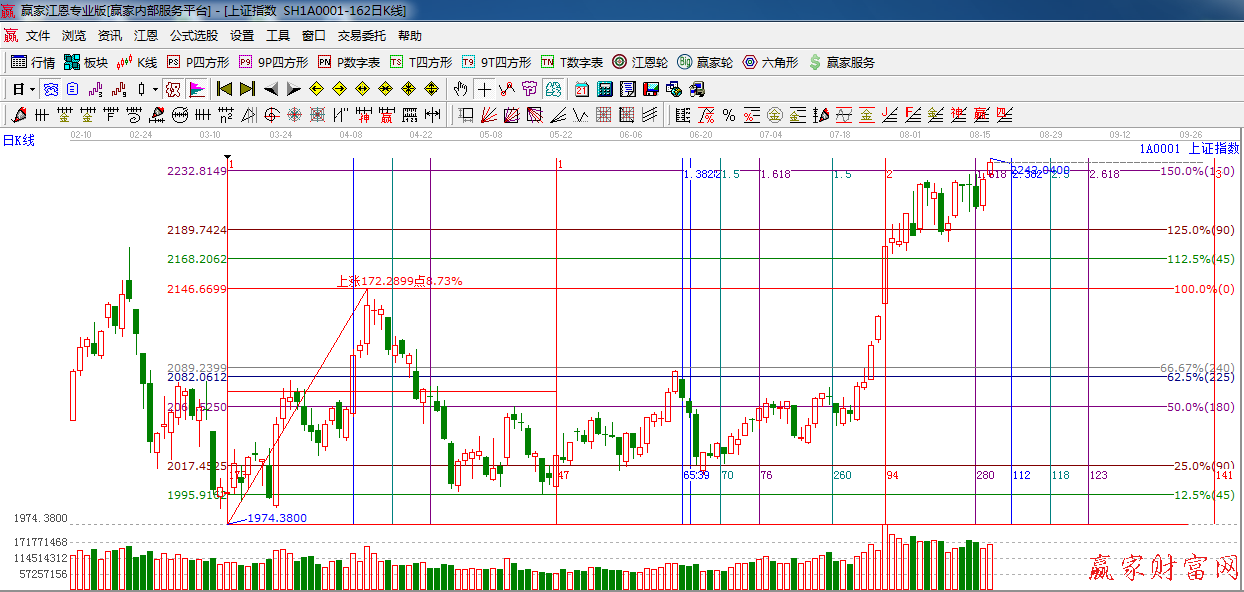Expand the 日 period dropdown arrow
Viewport: 1244px width, 592px height.
pos(32,89)
